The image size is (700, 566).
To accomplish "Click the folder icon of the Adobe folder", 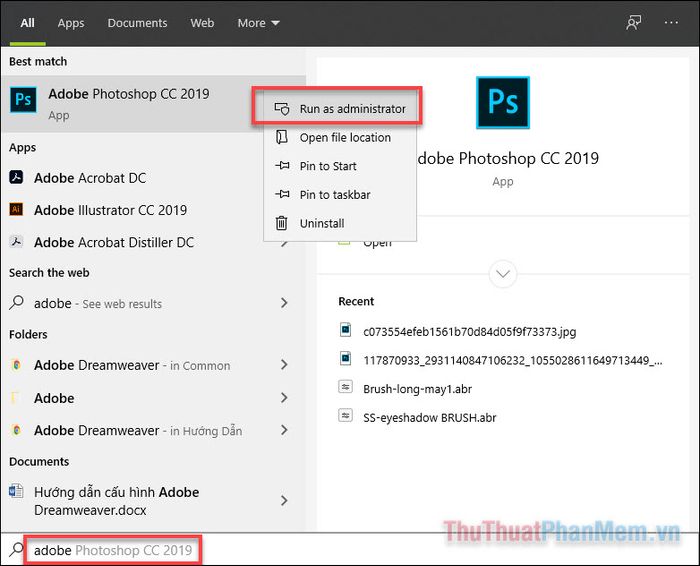I will (x=15, y=397).
